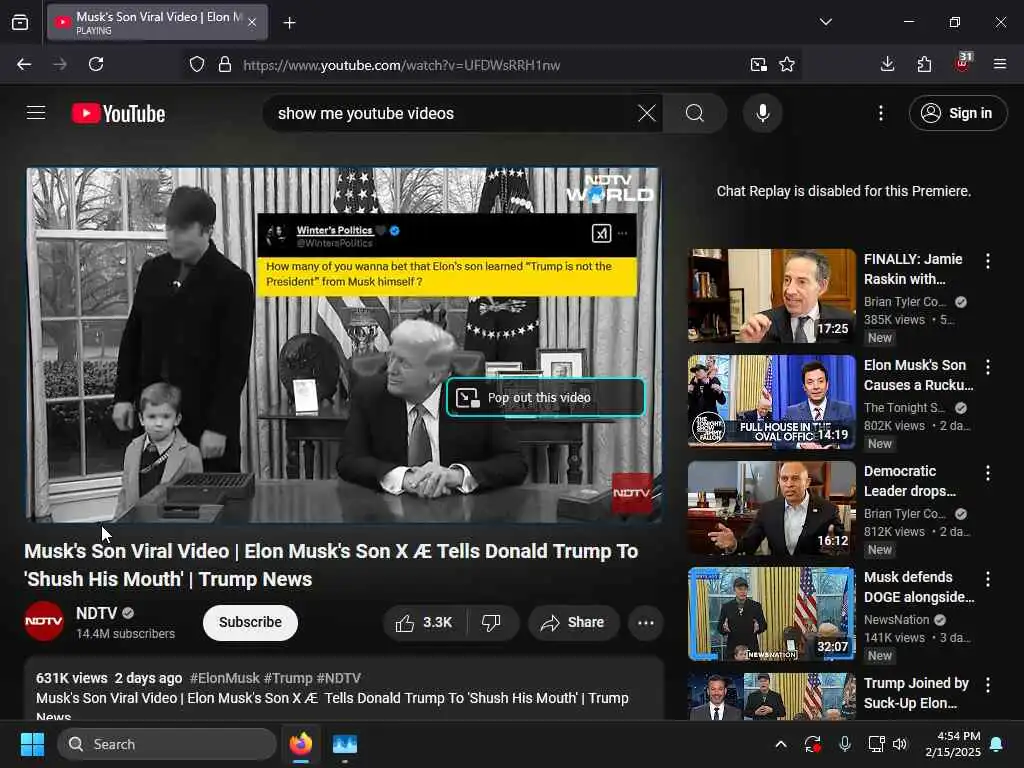Open more options for Musk defends DOGE video
Viewport: 1024px width, 768px height.
(987, 579)
